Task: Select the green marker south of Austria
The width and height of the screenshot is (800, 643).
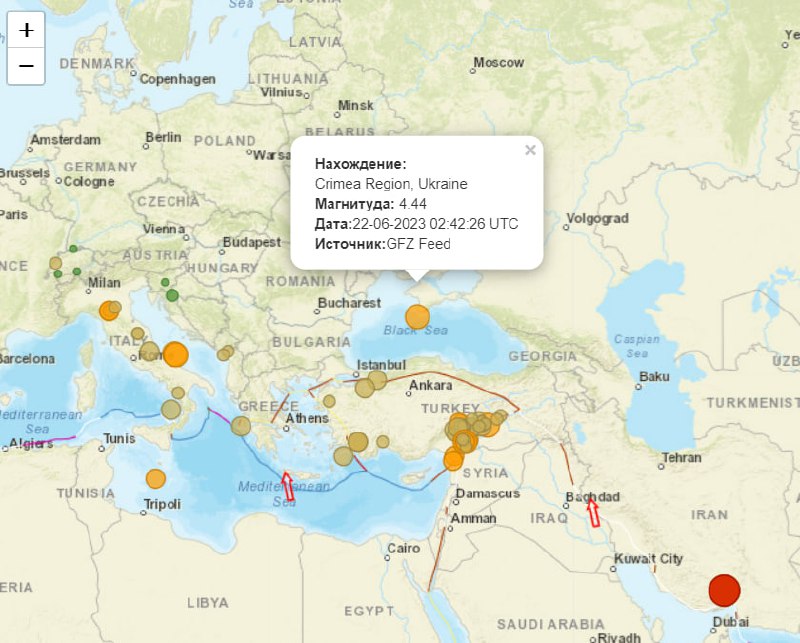Action: click(x=172, y=295)
